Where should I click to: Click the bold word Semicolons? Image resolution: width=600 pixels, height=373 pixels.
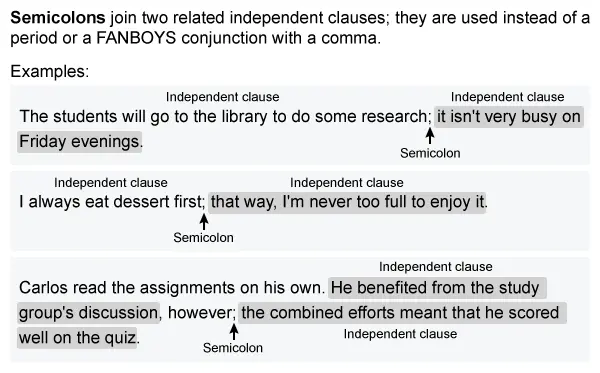click(57, 18)
